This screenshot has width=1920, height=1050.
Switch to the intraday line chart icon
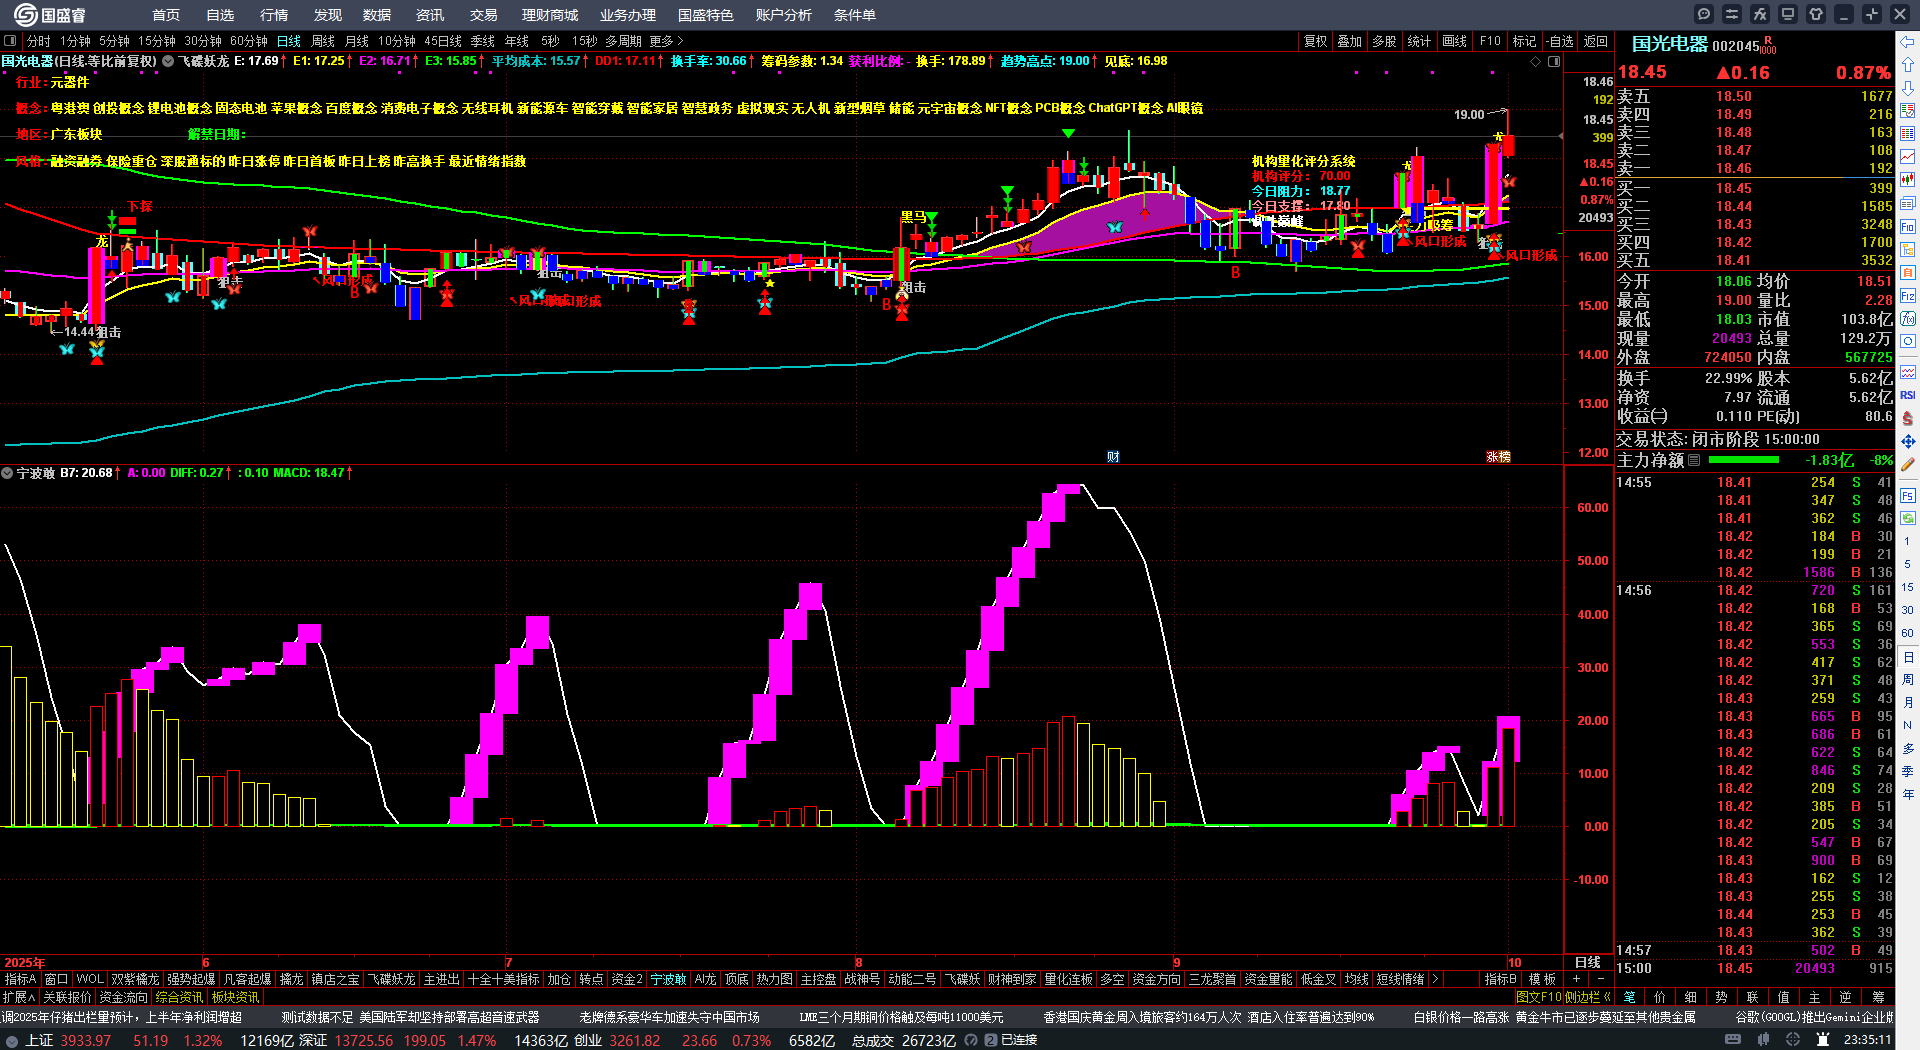(1908, 156)
